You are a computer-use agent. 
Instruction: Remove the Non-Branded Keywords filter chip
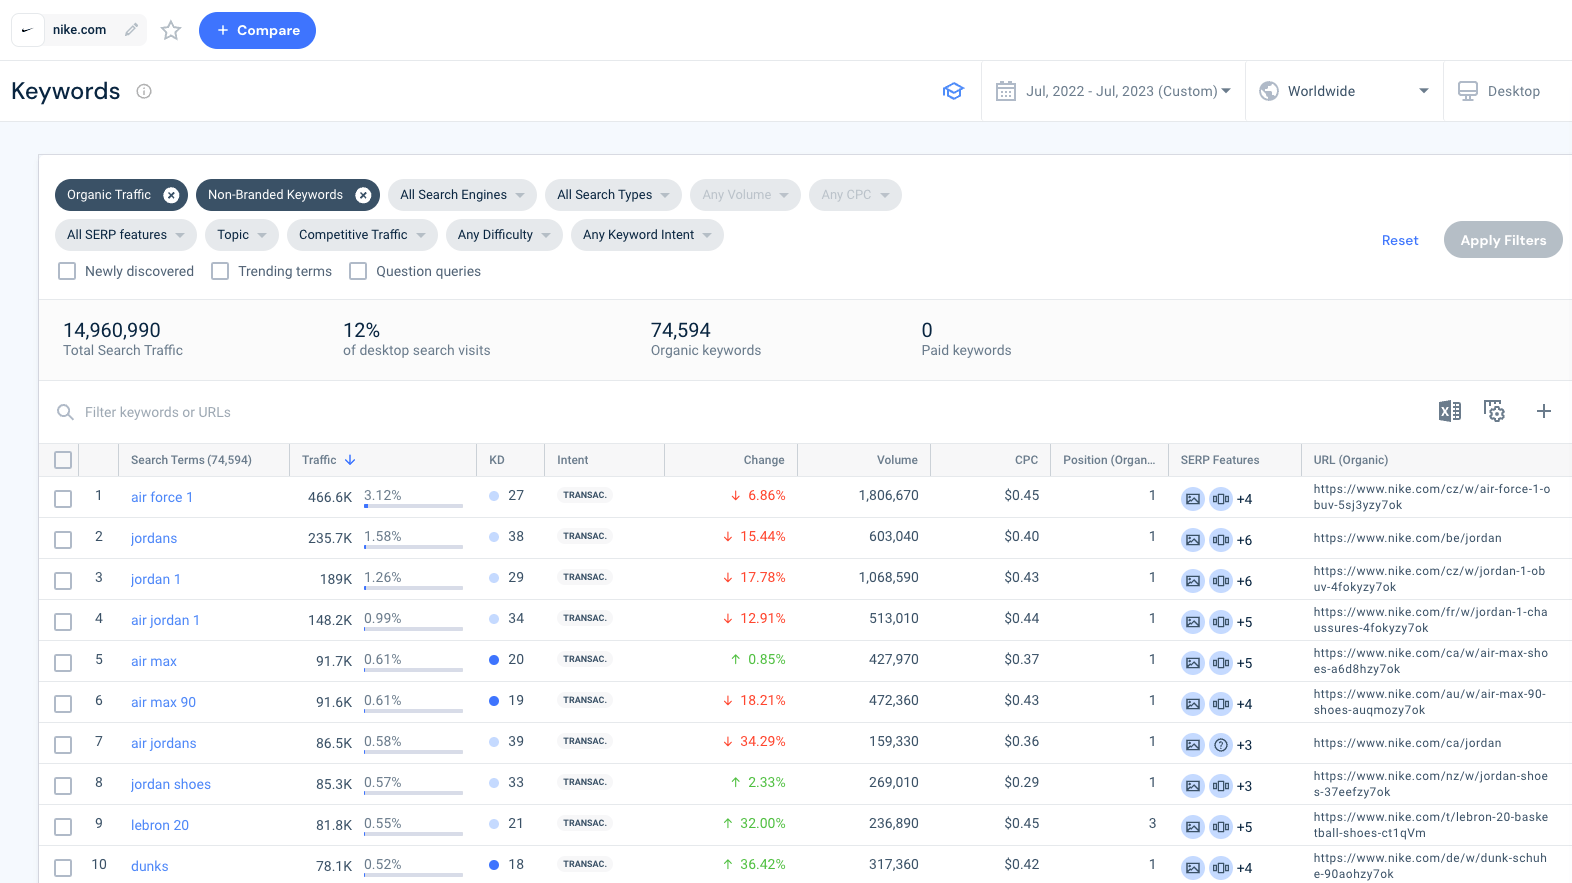[x=363, y=195]
